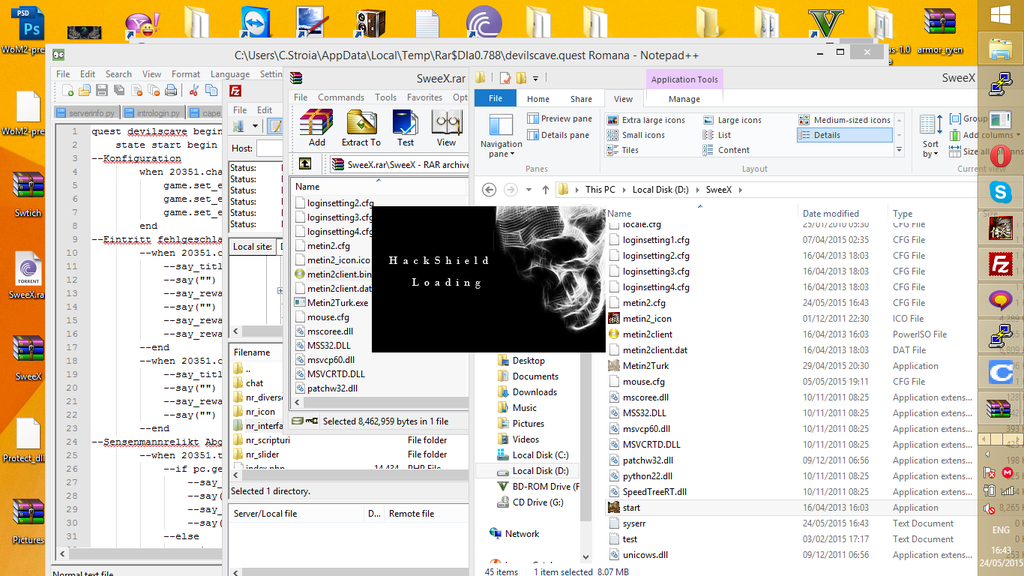The height and width of the screenshot is (576, 1024).
Task: Click the SweeX WinRAR desktop icon
Action: [28, 357]
